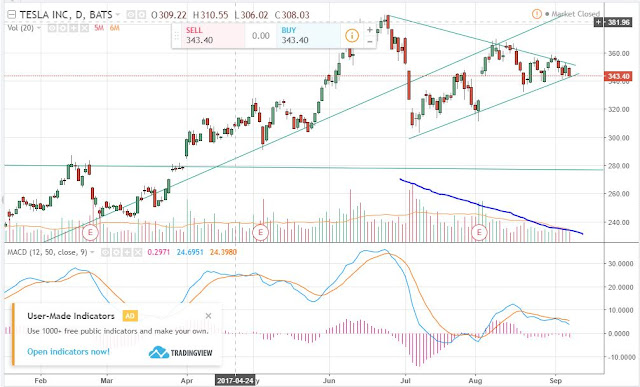
Task: Click the plus icon on Vol (20) row
Action: [73, 28]
